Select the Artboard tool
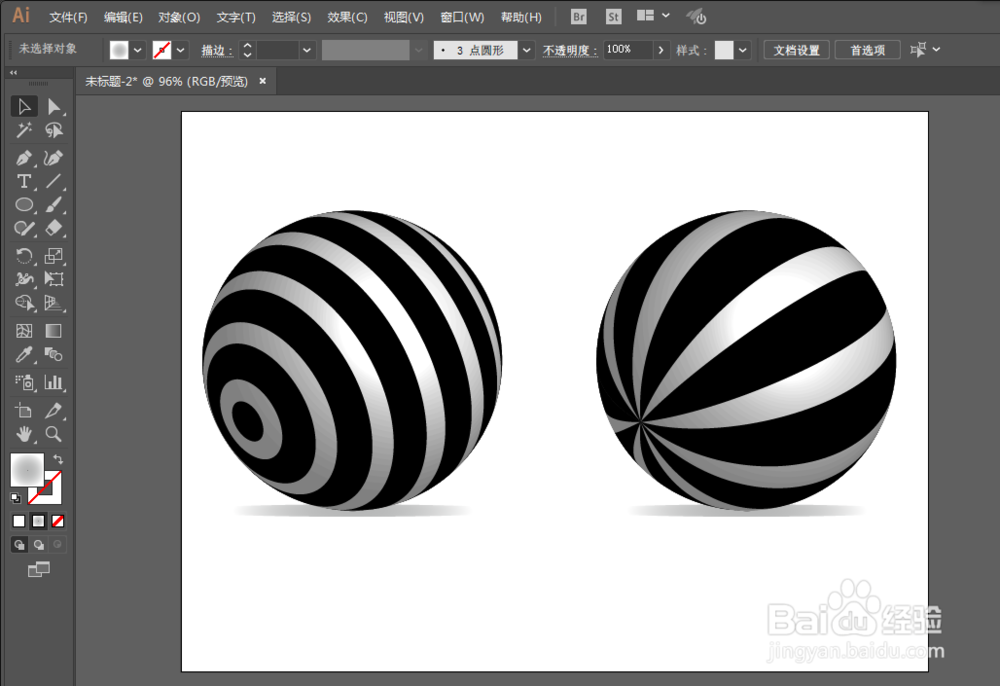The height and width of the screenshot is (686, 1000). [24, 410]
